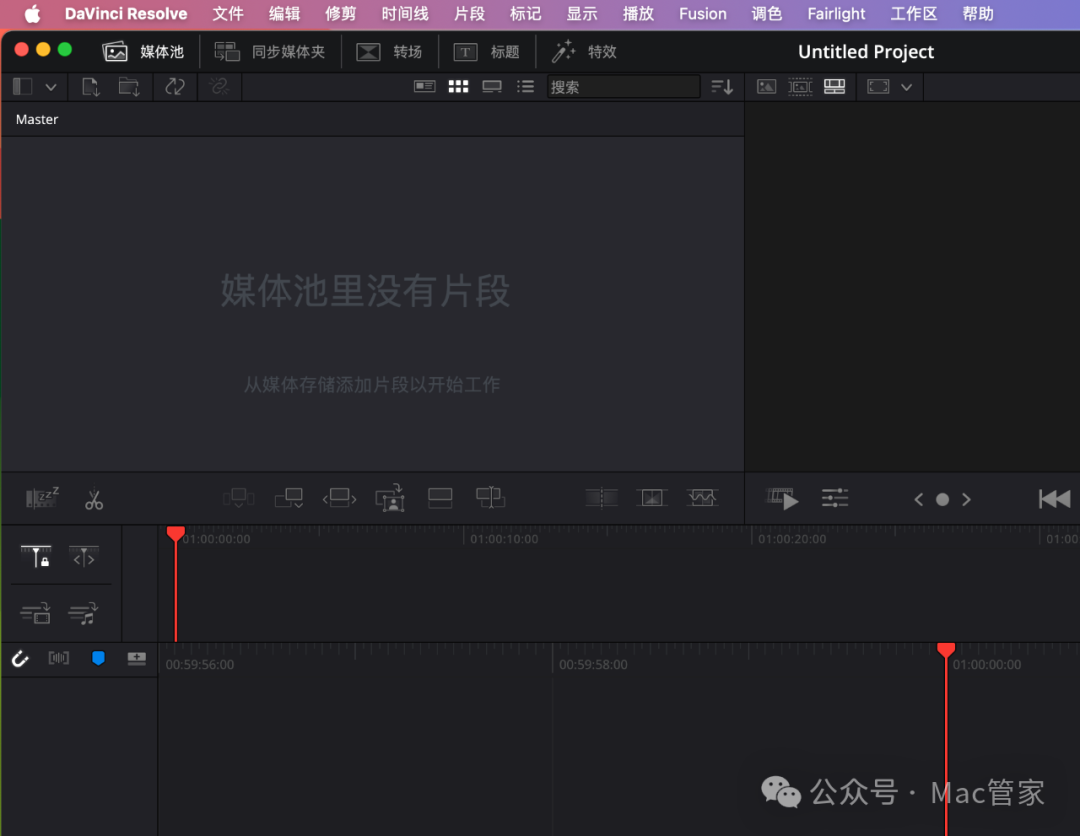
Task: Click the import media folder icon
Action: click(x=129, y=87)
